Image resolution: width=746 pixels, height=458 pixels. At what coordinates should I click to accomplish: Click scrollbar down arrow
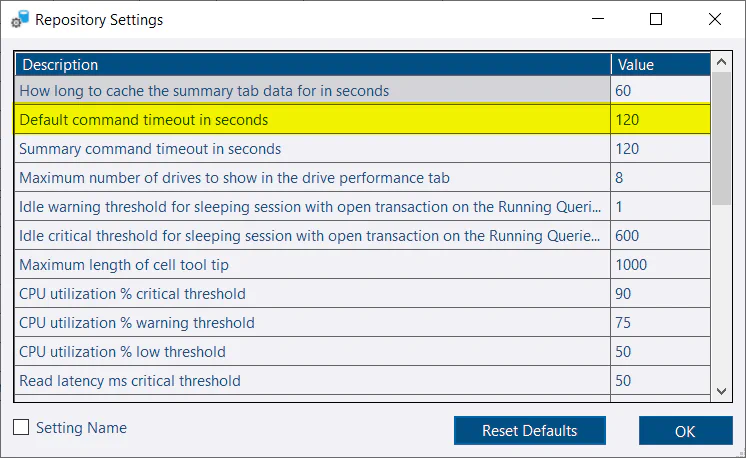(721, 392)
